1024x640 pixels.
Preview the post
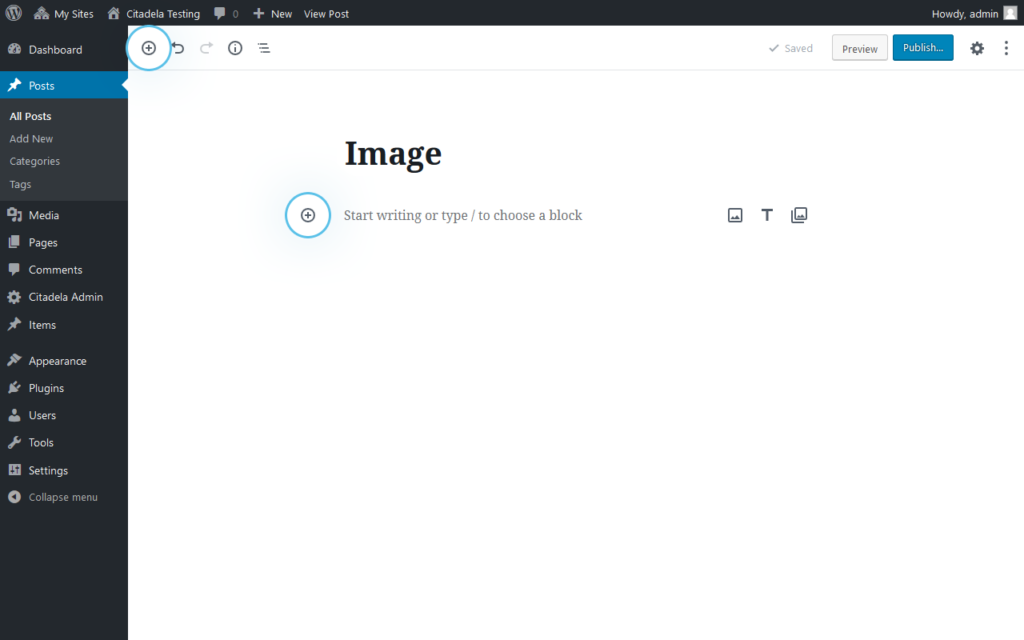click(x=859, y=47)
